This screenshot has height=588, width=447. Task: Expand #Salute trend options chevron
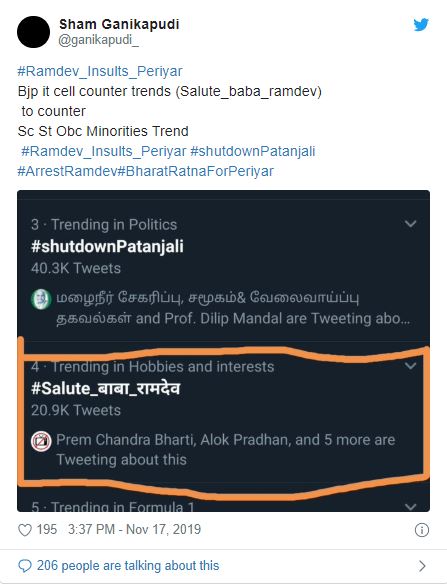point(411,366)
